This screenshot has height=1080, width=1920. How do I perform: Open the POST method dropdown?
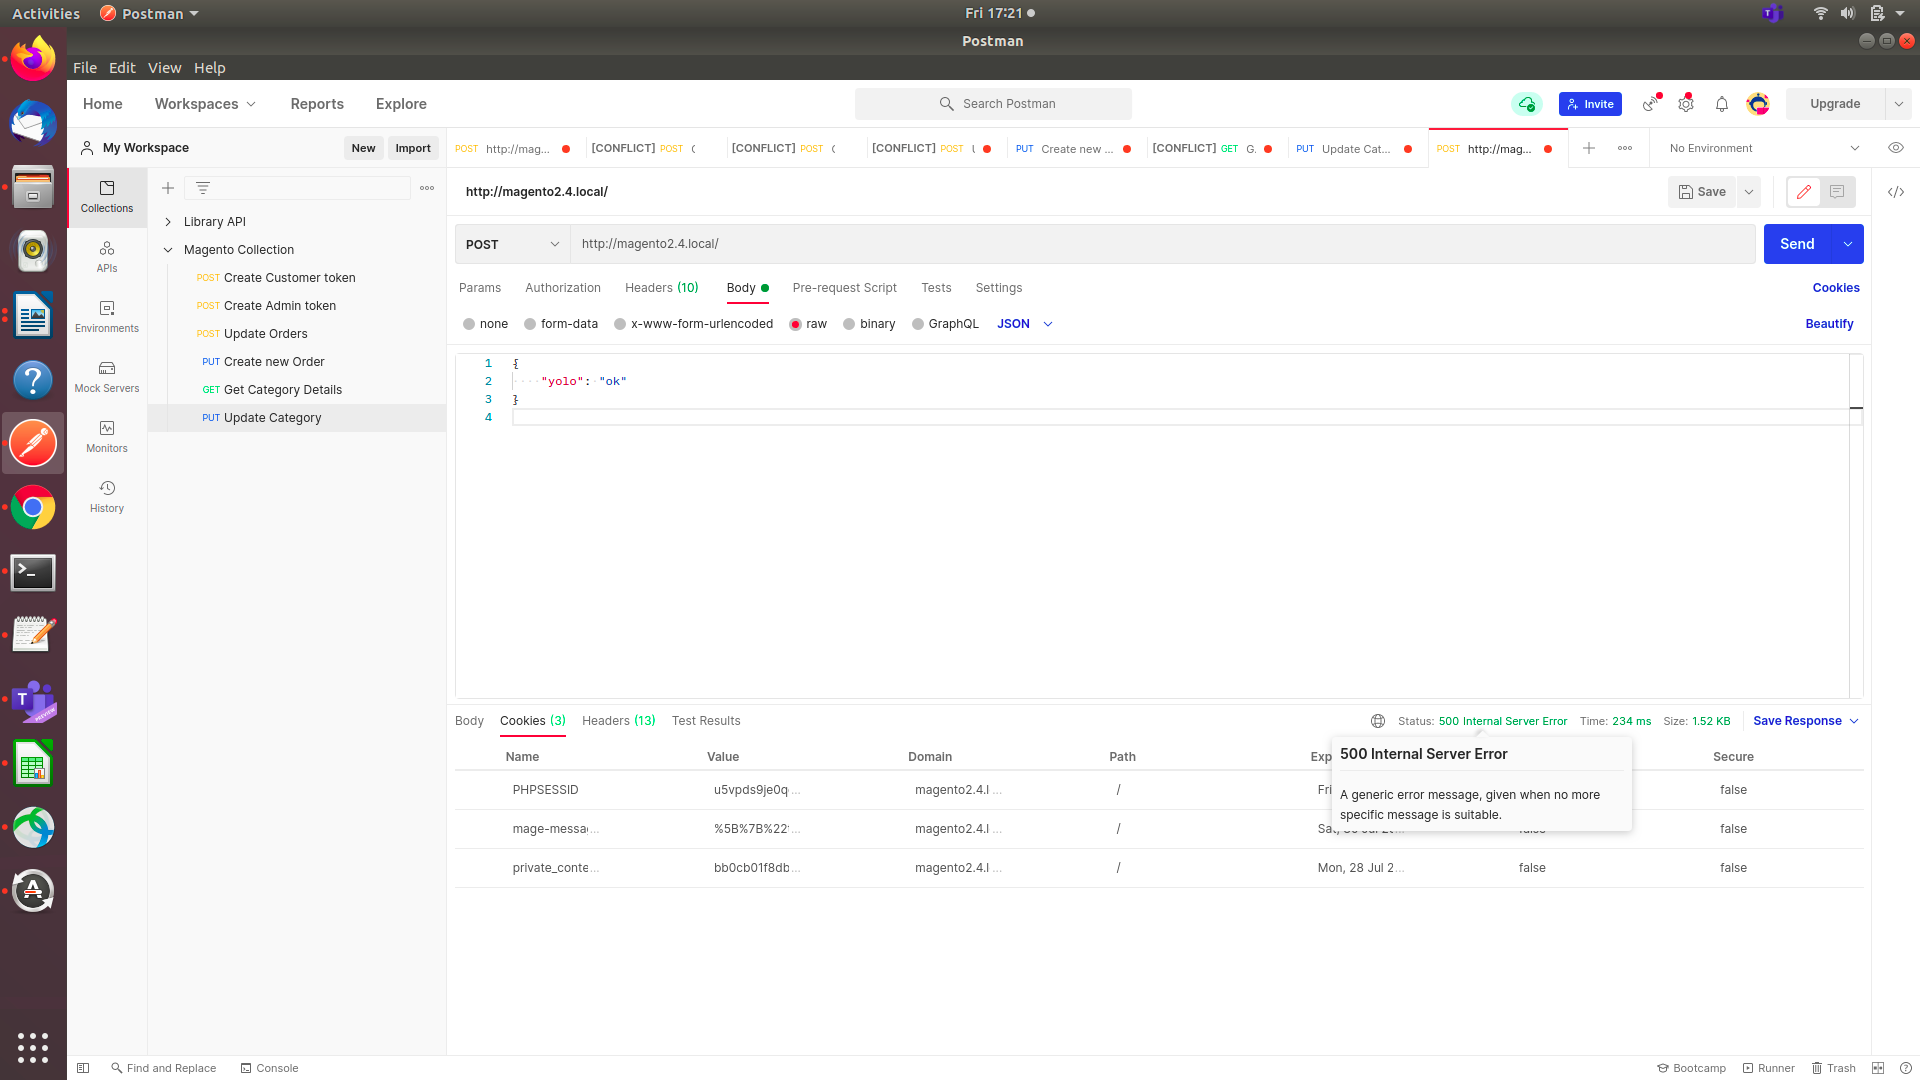[512, 244]
